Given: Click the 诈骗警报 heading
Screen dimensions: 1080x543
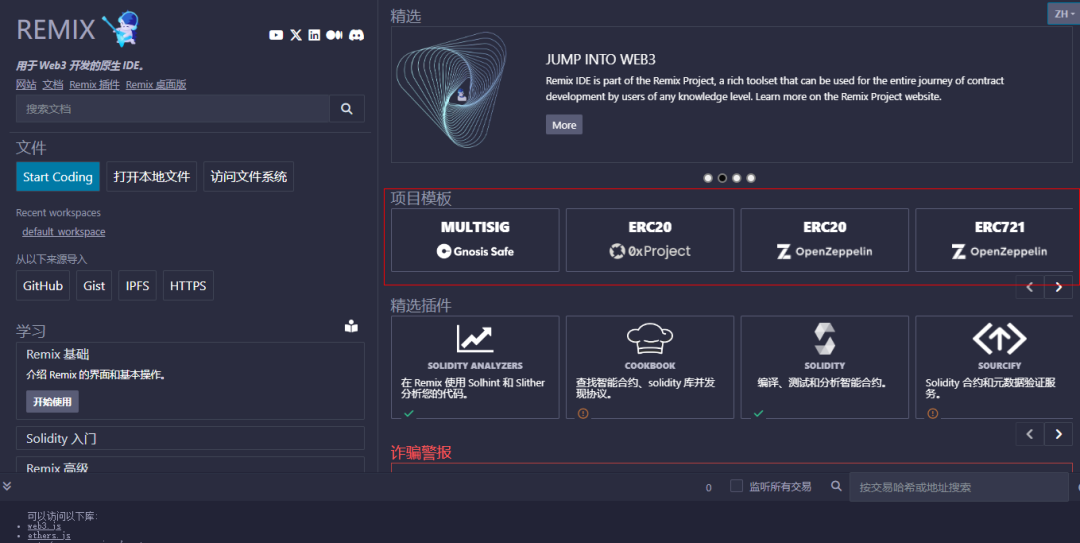Looking at the screenshot, I should click(421, 452).
